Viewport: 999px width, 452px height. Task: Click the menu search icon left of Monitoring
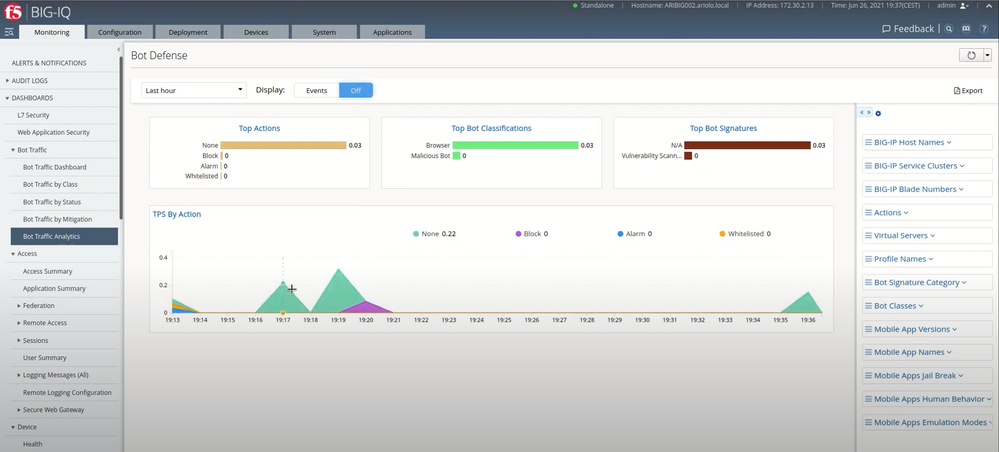pyautogui.click(x=9, y=32)
